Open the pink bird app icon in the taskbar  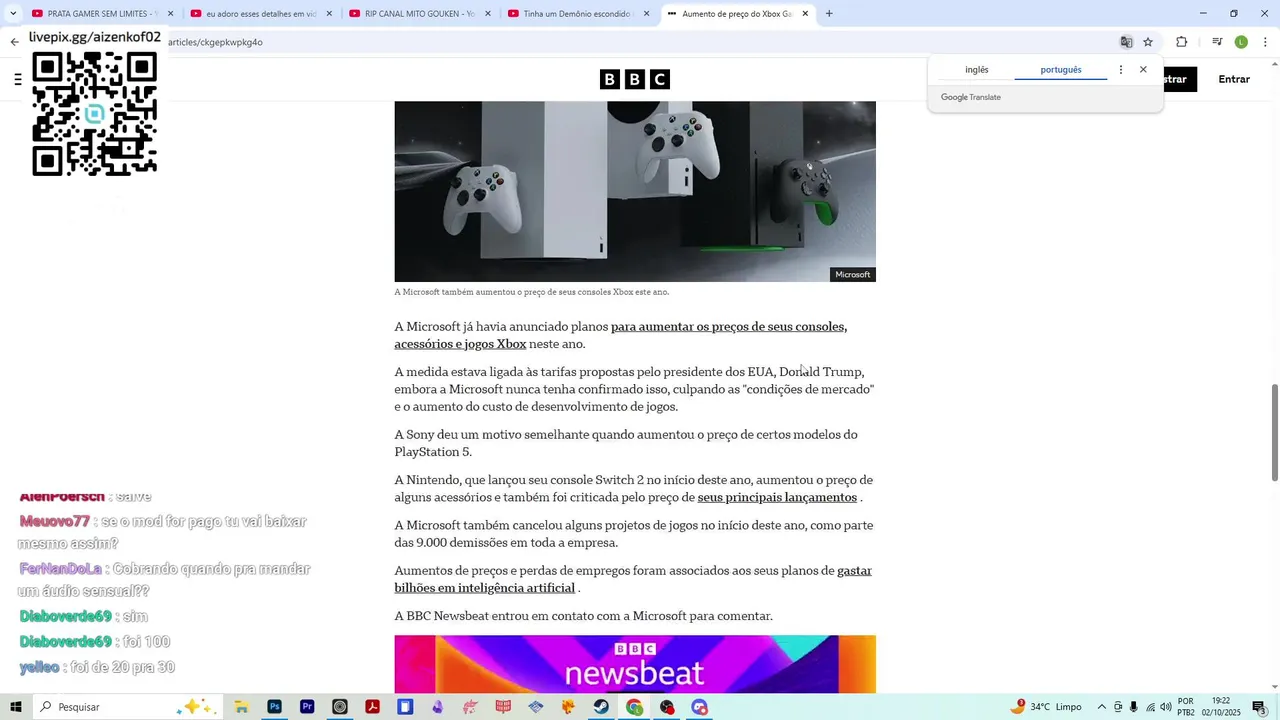click(470, 707)
